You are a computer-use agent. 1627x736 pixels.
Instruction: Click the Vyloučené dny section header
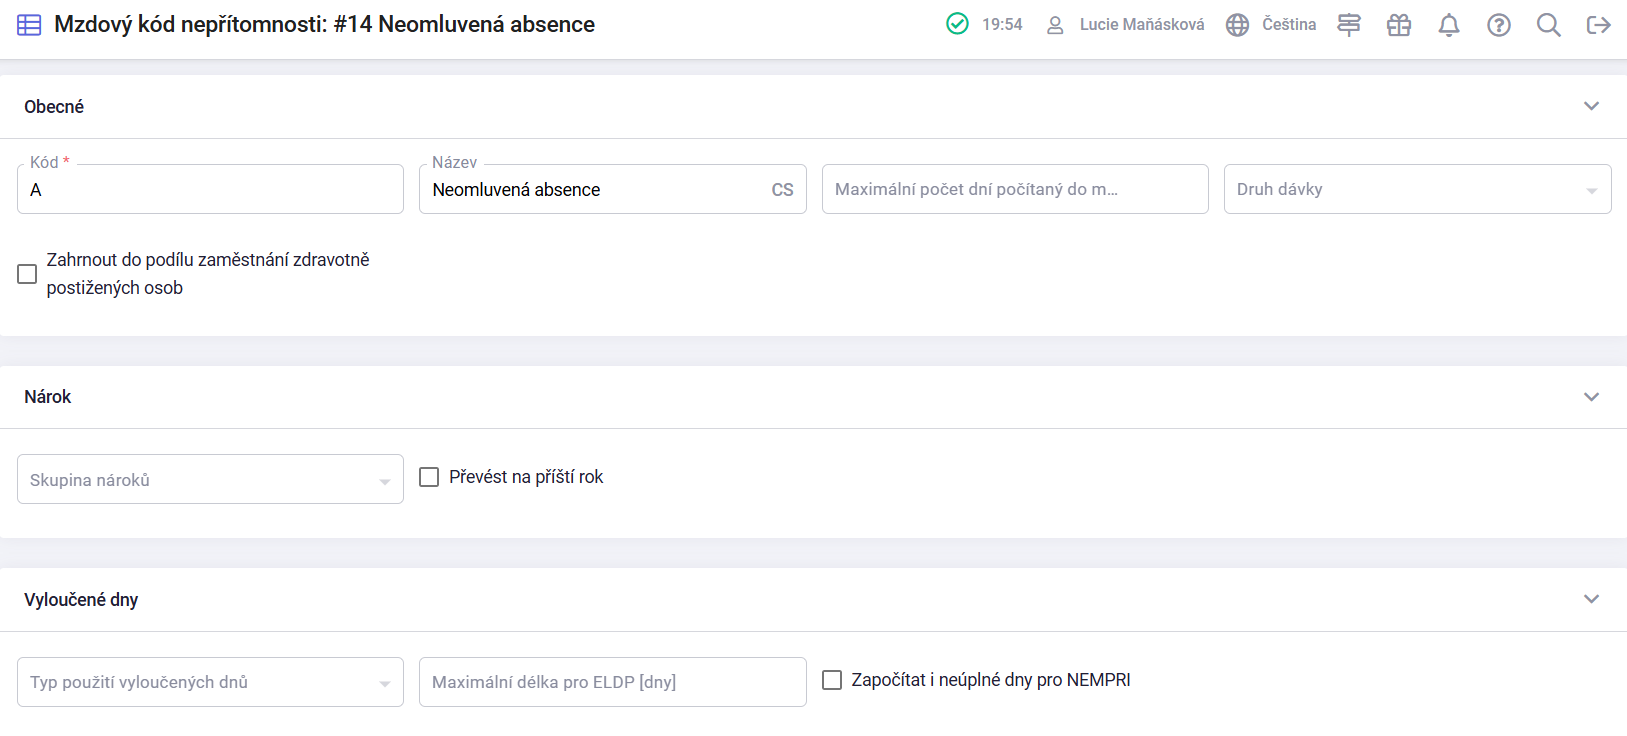[813, 600]
